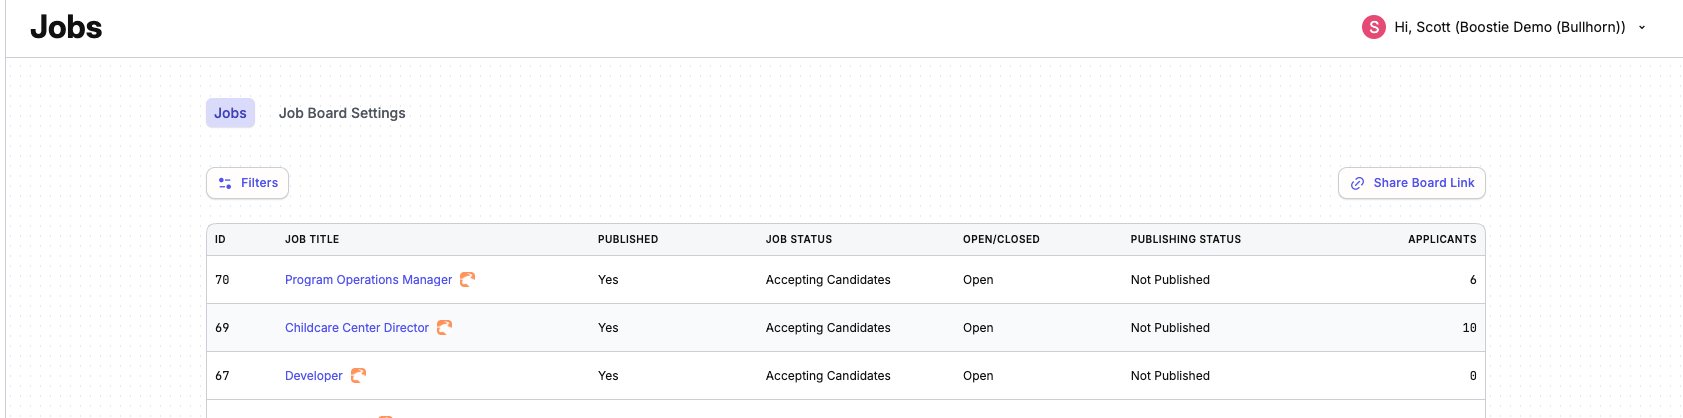
Task: Open the Childcare Center Director job
Action: 357,328
